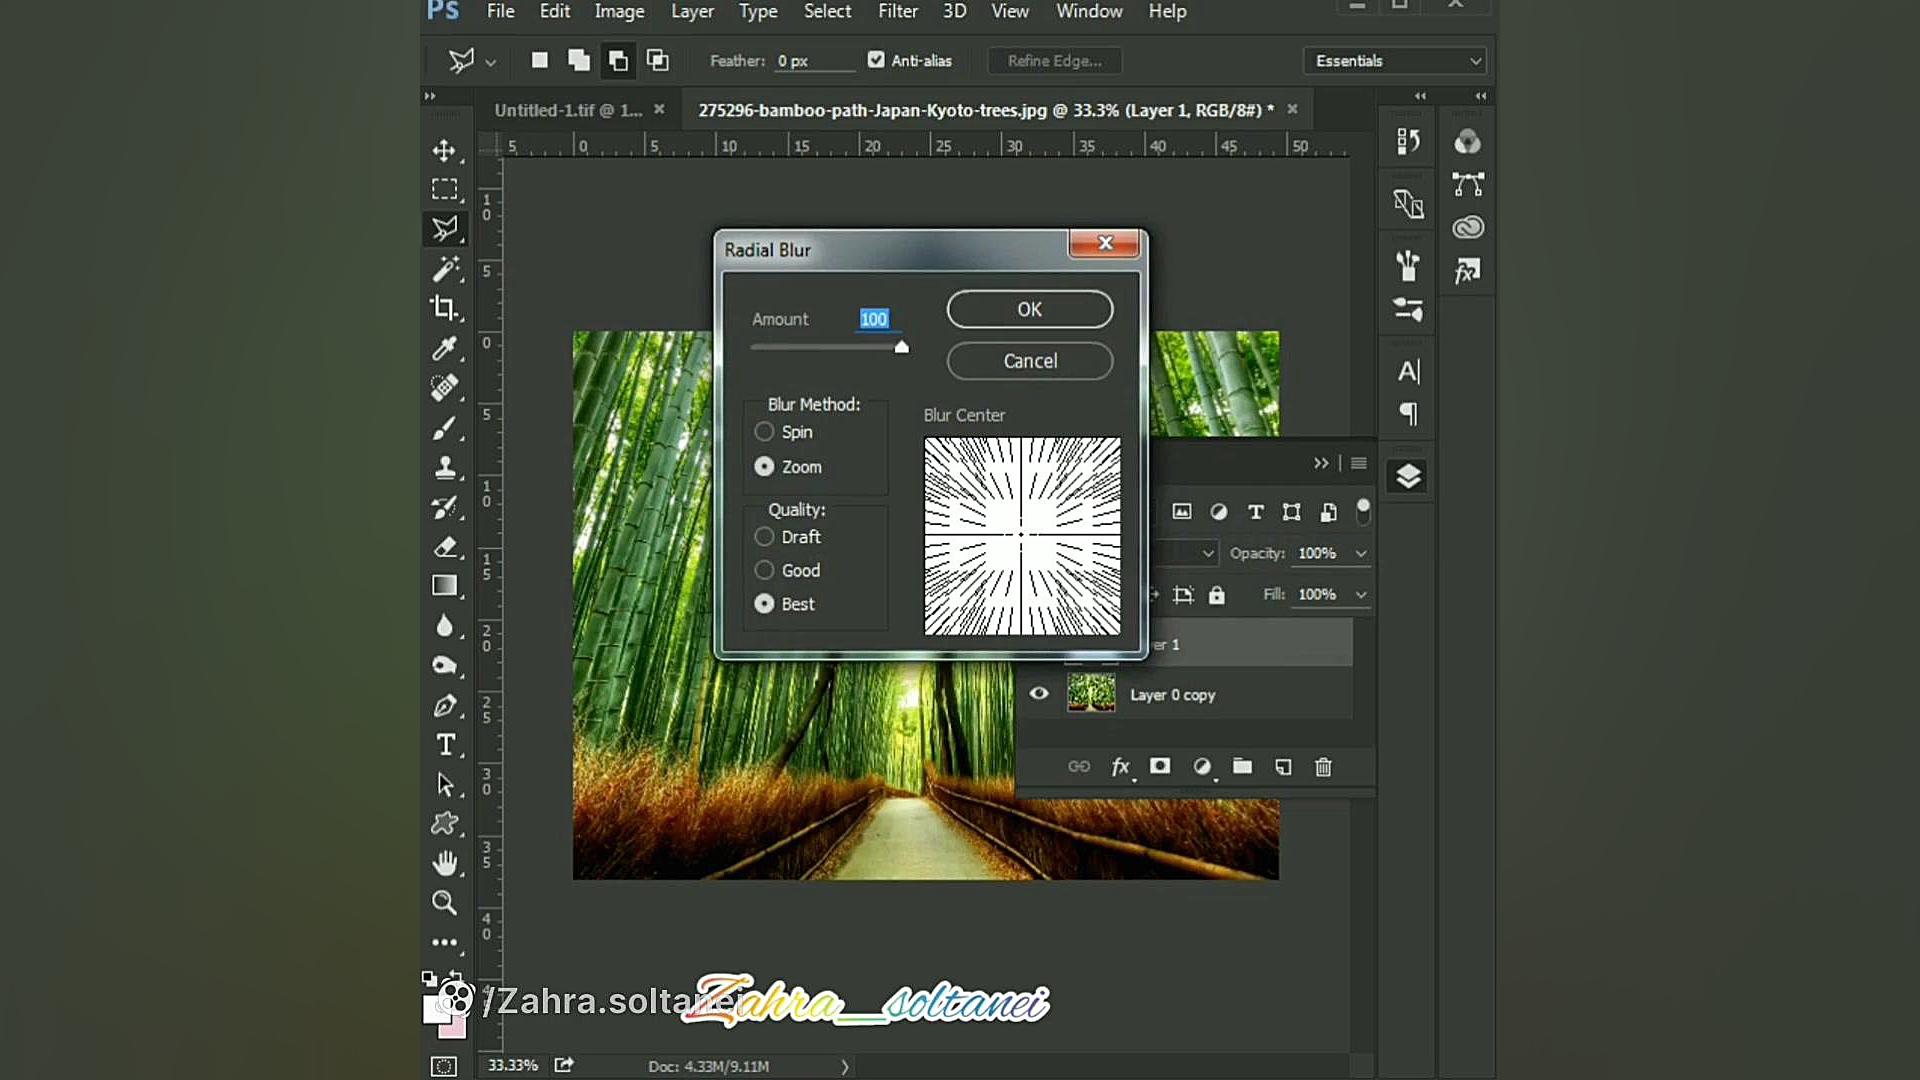
Task: Select the Gradient tool
Action: 444,586
